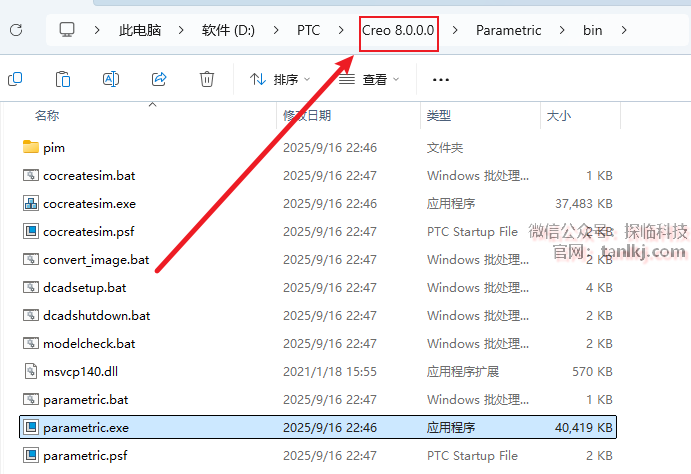Open the 排序 sort dropdown
This screenshot has height=474, width=691.
click(280, 79)
